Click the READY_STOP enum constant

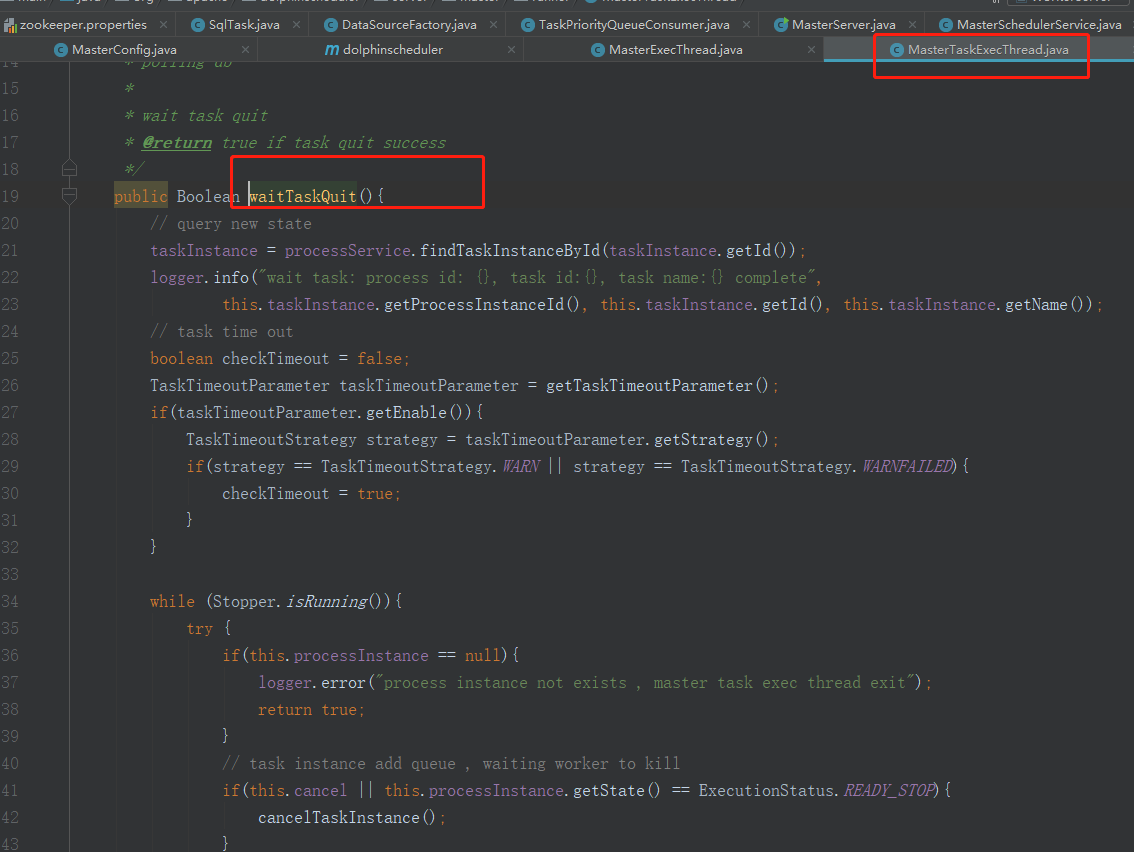click(890, 791)
